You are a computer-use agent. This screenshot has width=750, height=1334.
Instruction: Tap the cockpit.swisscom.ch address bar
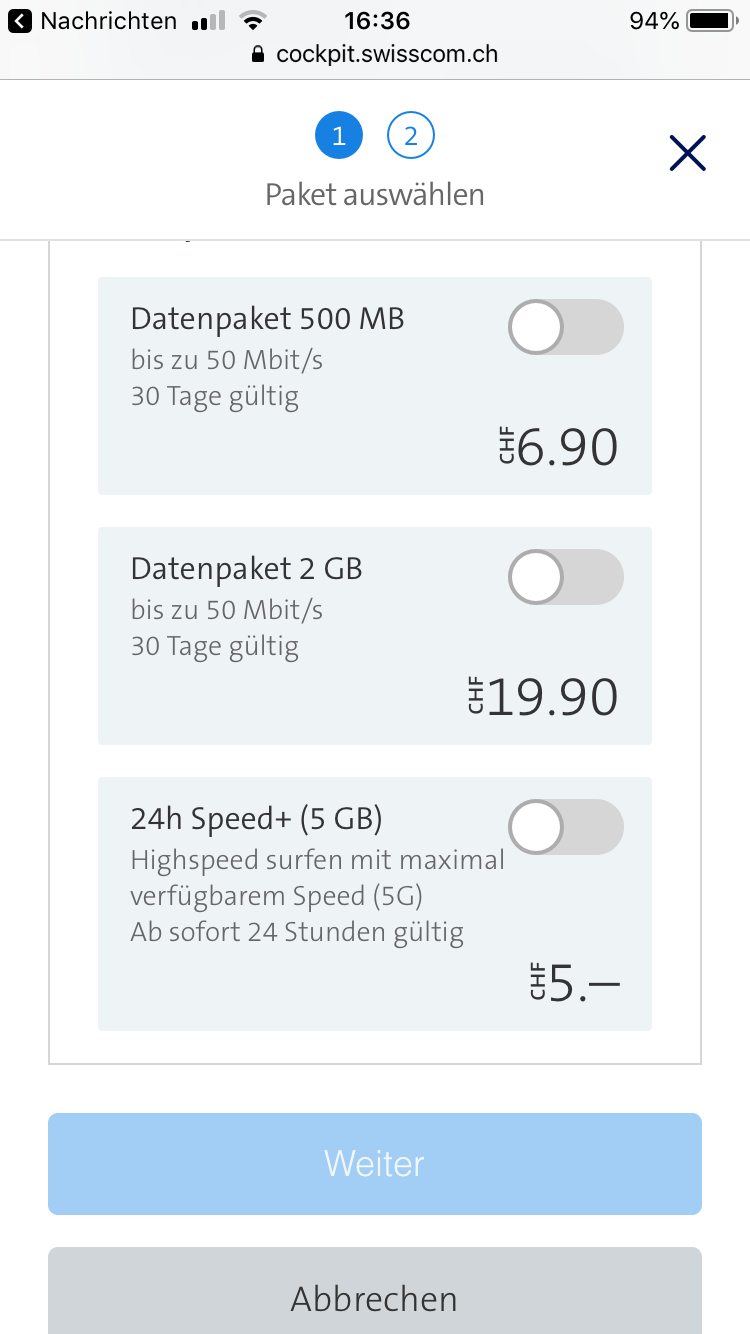tap(386, 54)
